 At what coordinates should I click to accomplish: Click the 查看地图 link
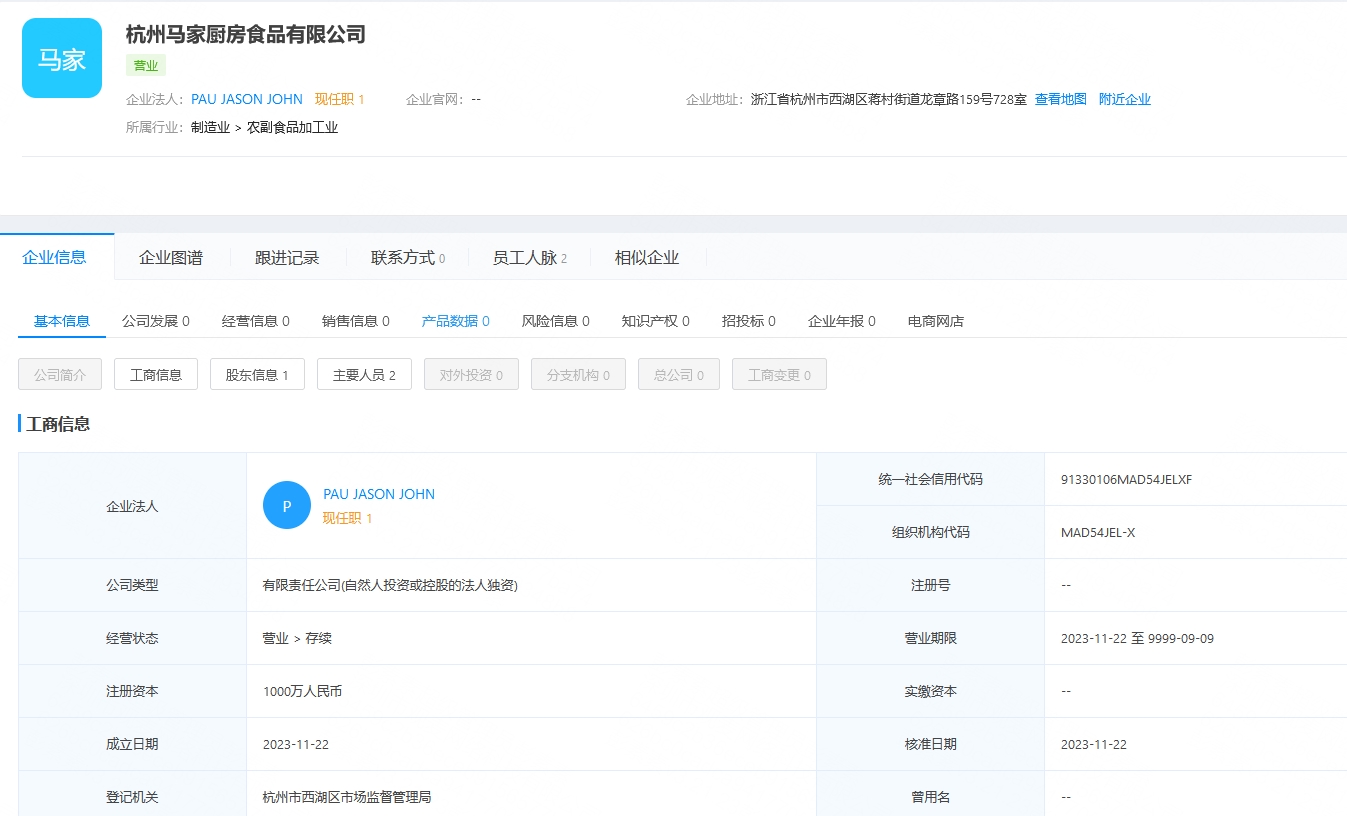tap(1060, 99)
